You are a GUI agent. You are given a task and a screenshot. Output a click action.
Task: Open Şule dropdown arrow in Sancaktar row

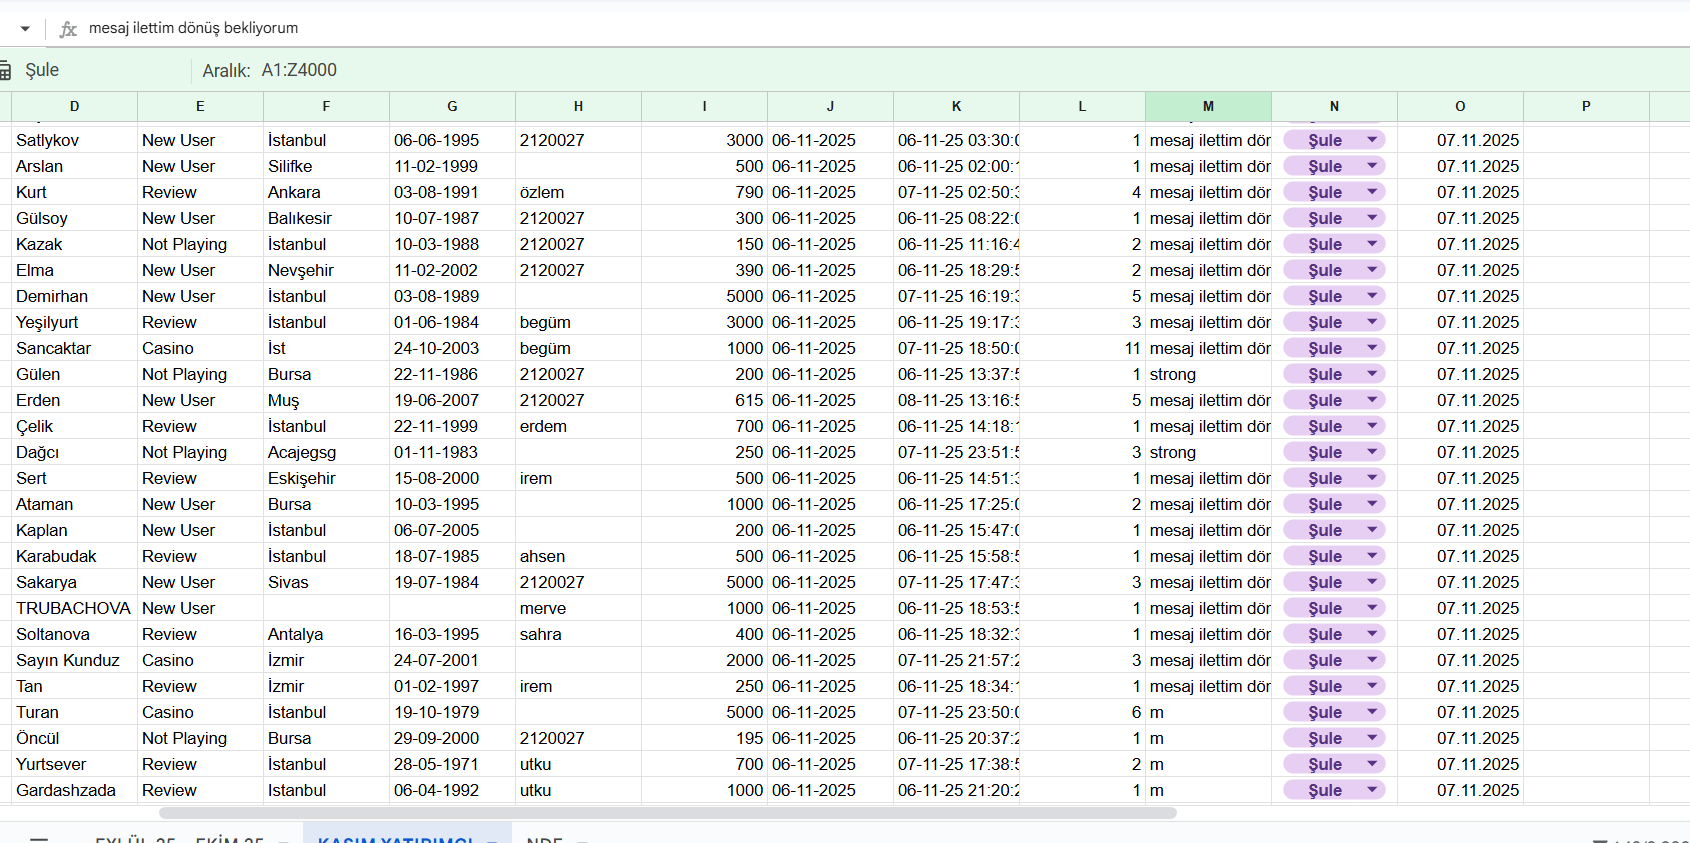[x=1372, y=348]
